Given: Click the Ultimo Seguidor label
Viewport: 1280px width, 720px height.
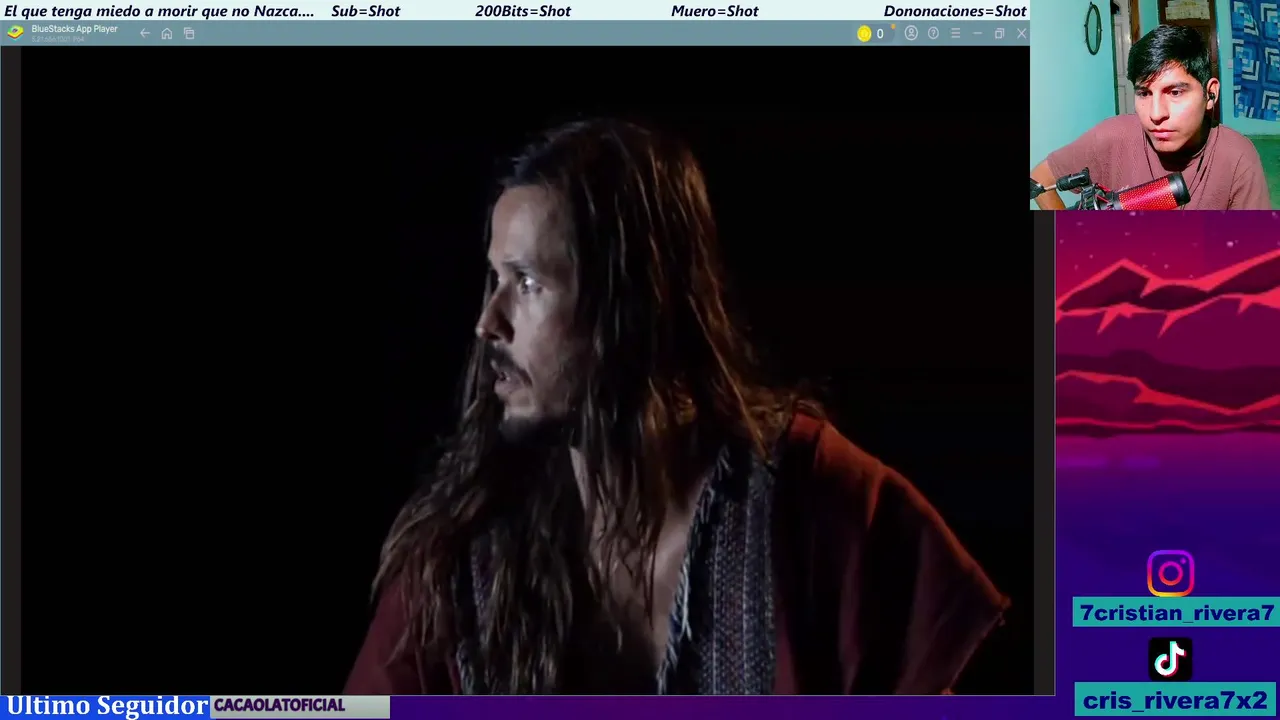Looking at the screenshot, I should point(107,706).
